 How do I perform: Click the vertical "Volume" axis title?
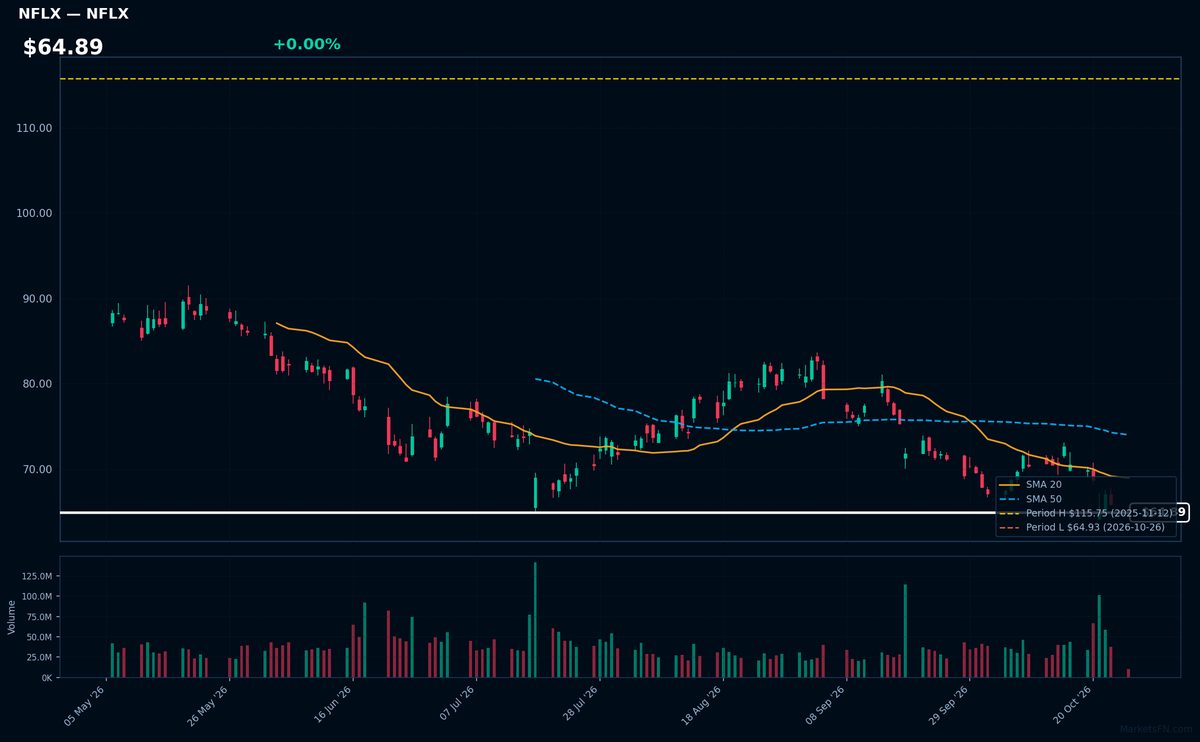click(12, 617)
